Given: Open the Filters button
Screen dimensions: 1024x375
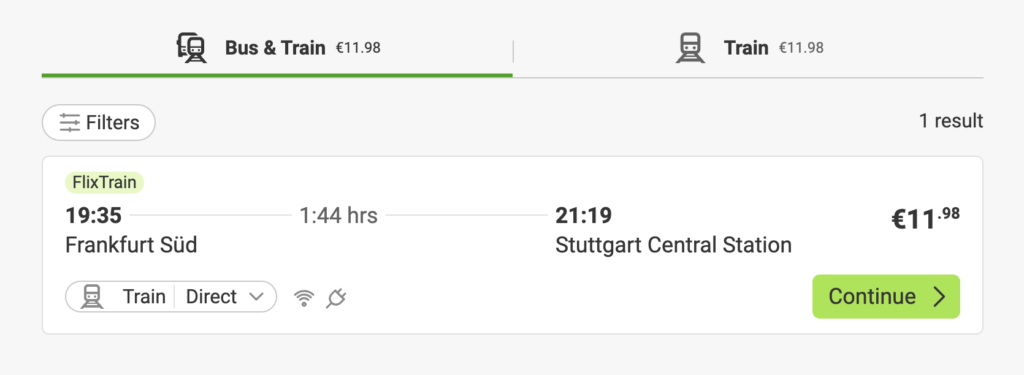Looking at the screenshot, I should [x=99, y=123].
